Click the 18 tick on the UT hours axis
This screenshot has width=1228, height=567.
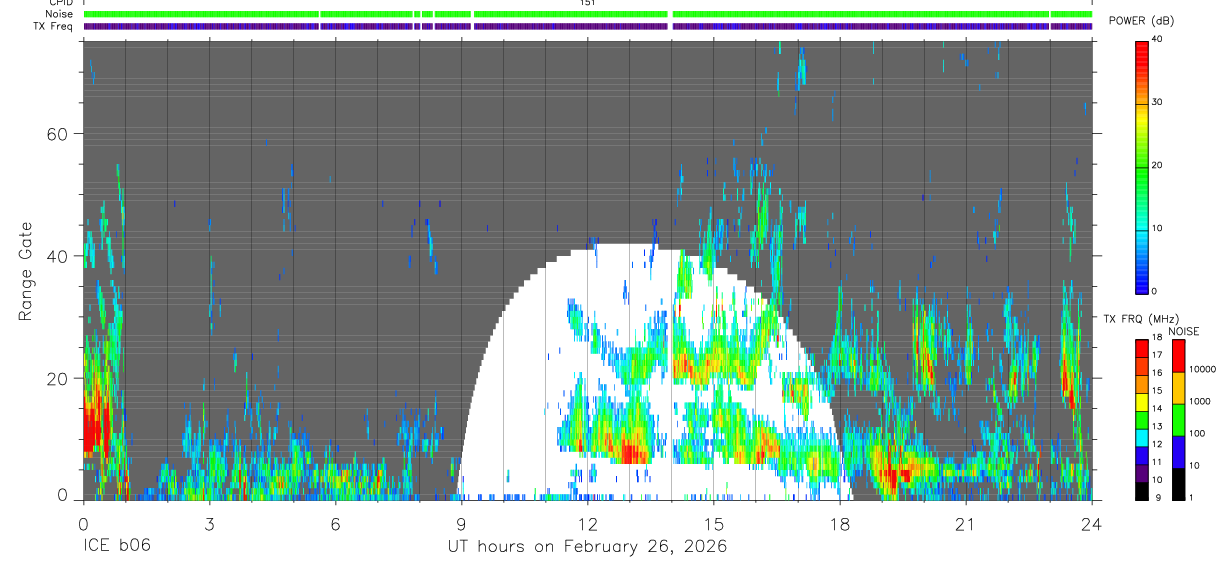pos(839,523)
